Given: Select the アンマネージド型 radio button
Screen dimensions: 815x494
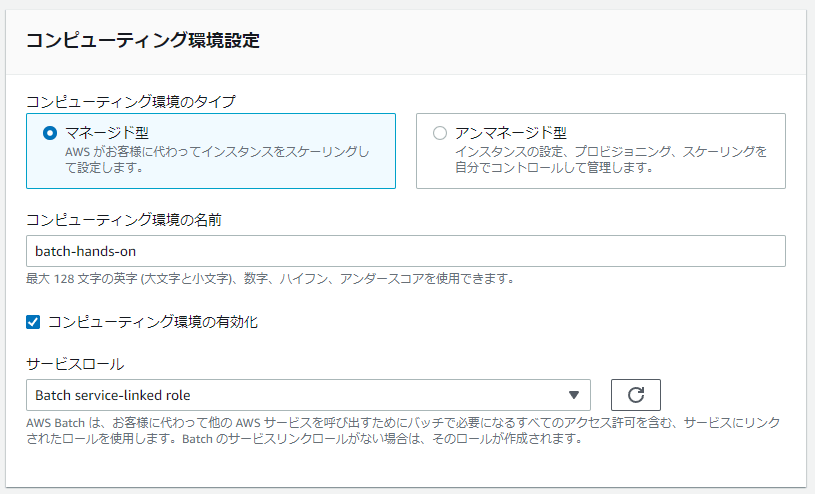Looking at the screenshot, I should [x=440, y=133].
